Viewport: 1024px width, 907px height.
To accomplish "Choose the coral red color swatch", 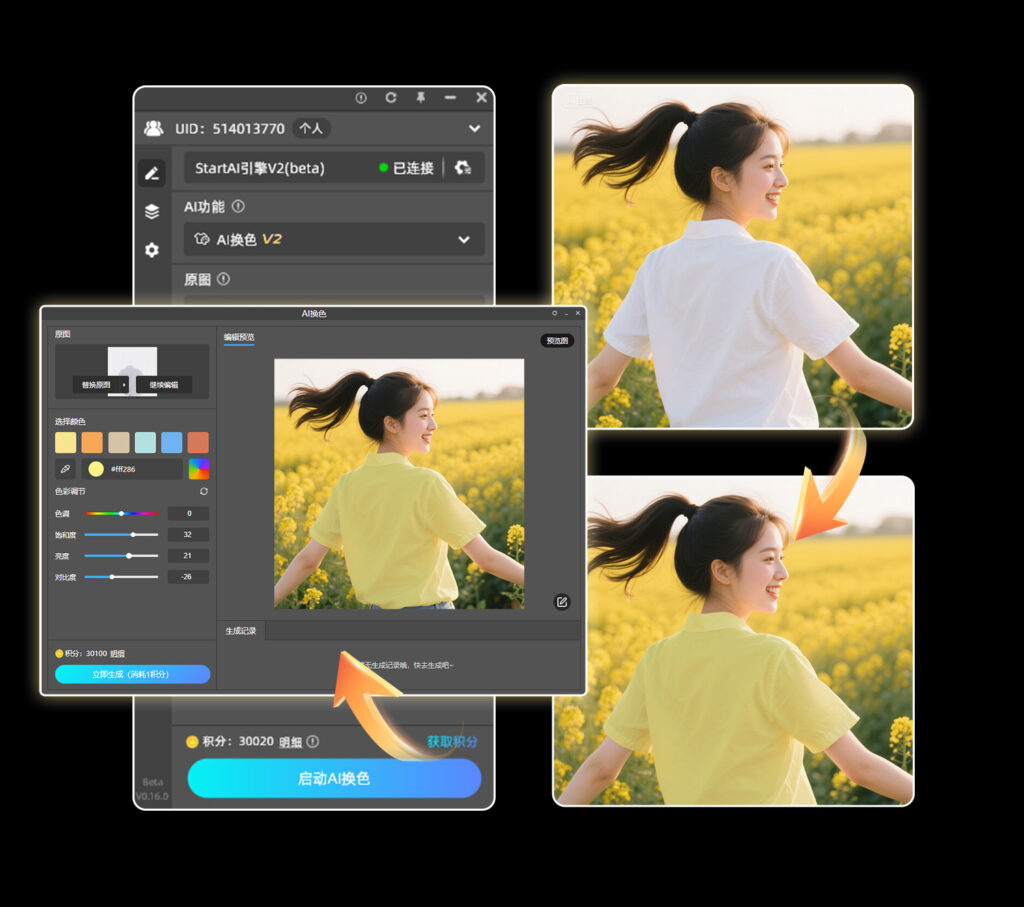I will (198, 442).
